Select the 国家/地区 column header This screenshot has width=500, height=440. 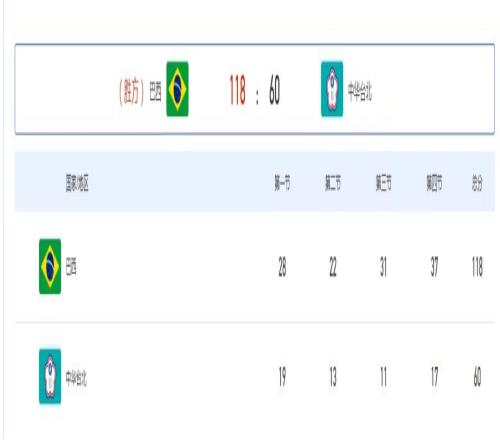click(x=77, y=183)
